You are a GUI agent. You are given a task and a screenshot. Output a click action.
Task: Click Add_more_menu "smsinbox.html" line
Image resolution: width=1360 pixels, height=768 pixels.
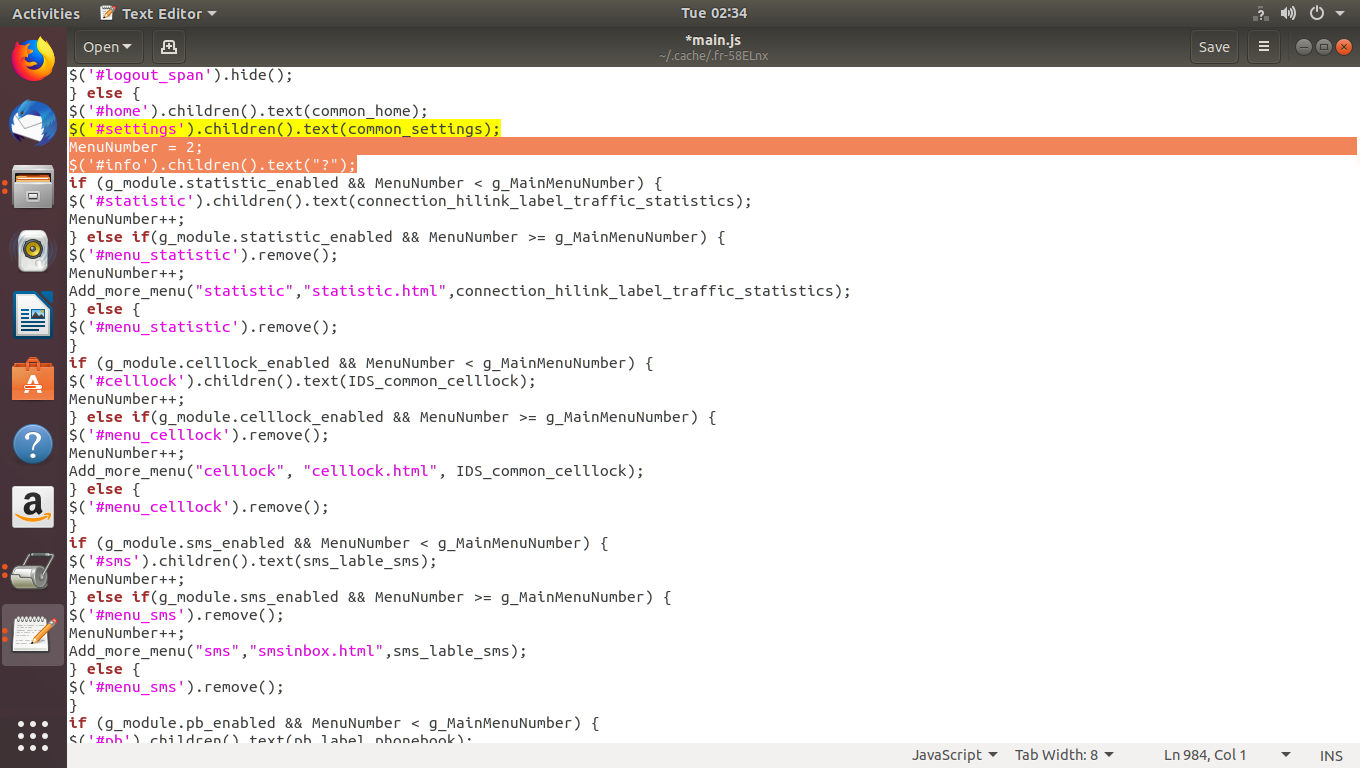[x=298, y=651]
